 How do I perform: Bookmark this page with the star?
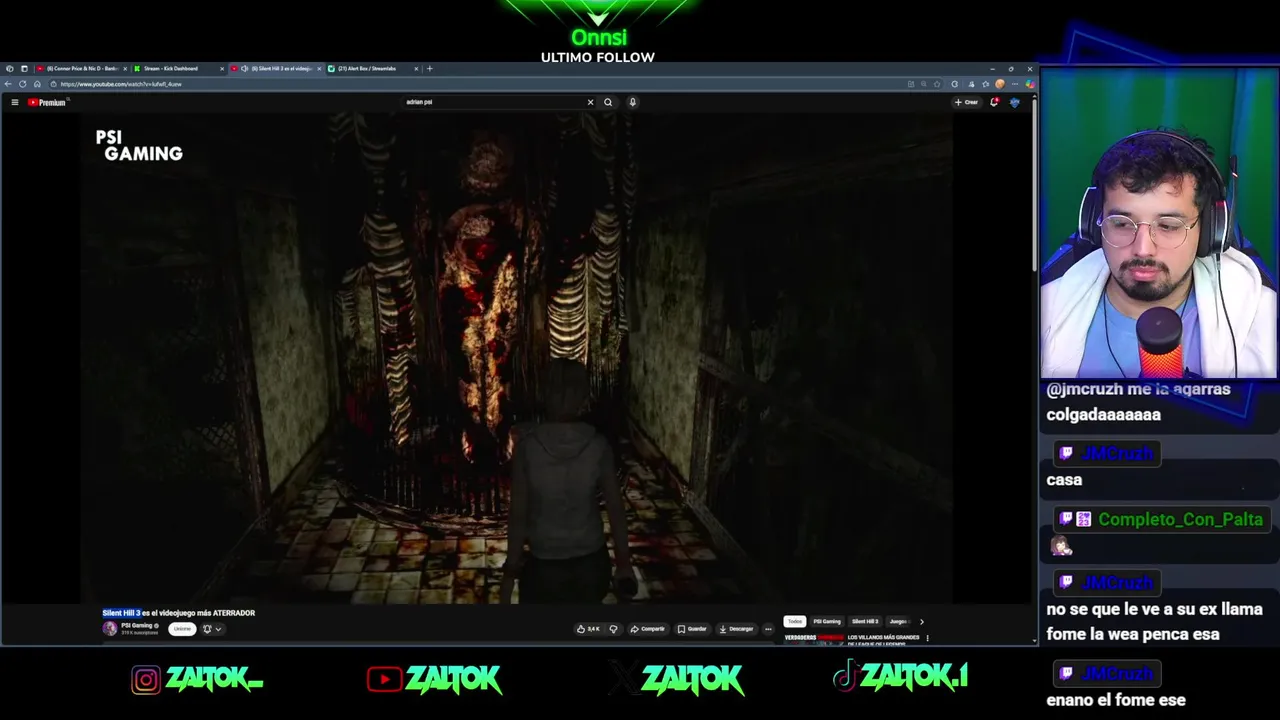[937, 84]
